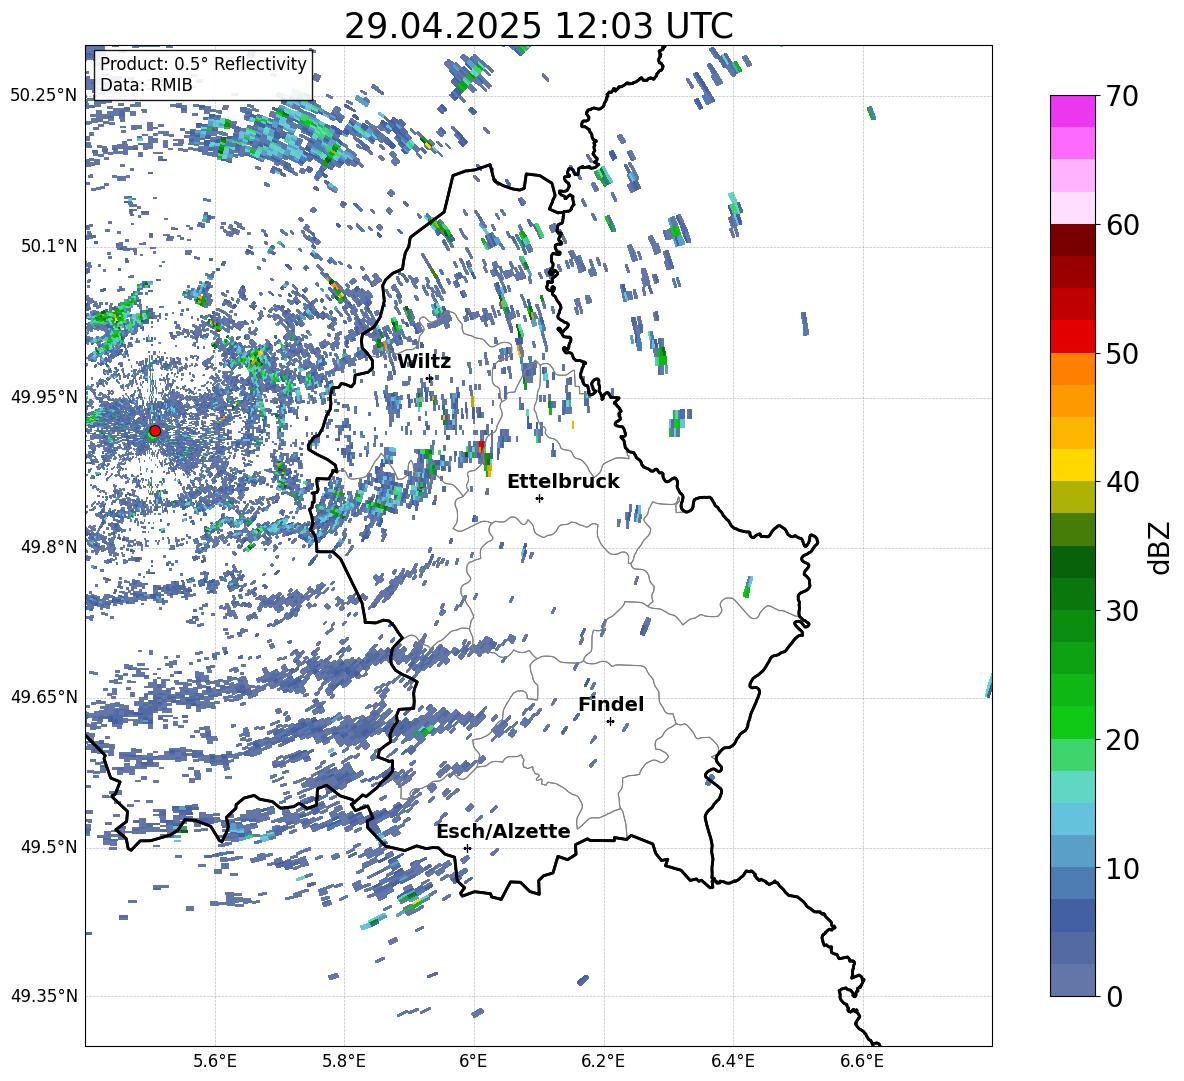The width and height of the screenshot is (1184, 1081).
Task: Click the 6.6°E longitude label
Action: click(862, 1061)
